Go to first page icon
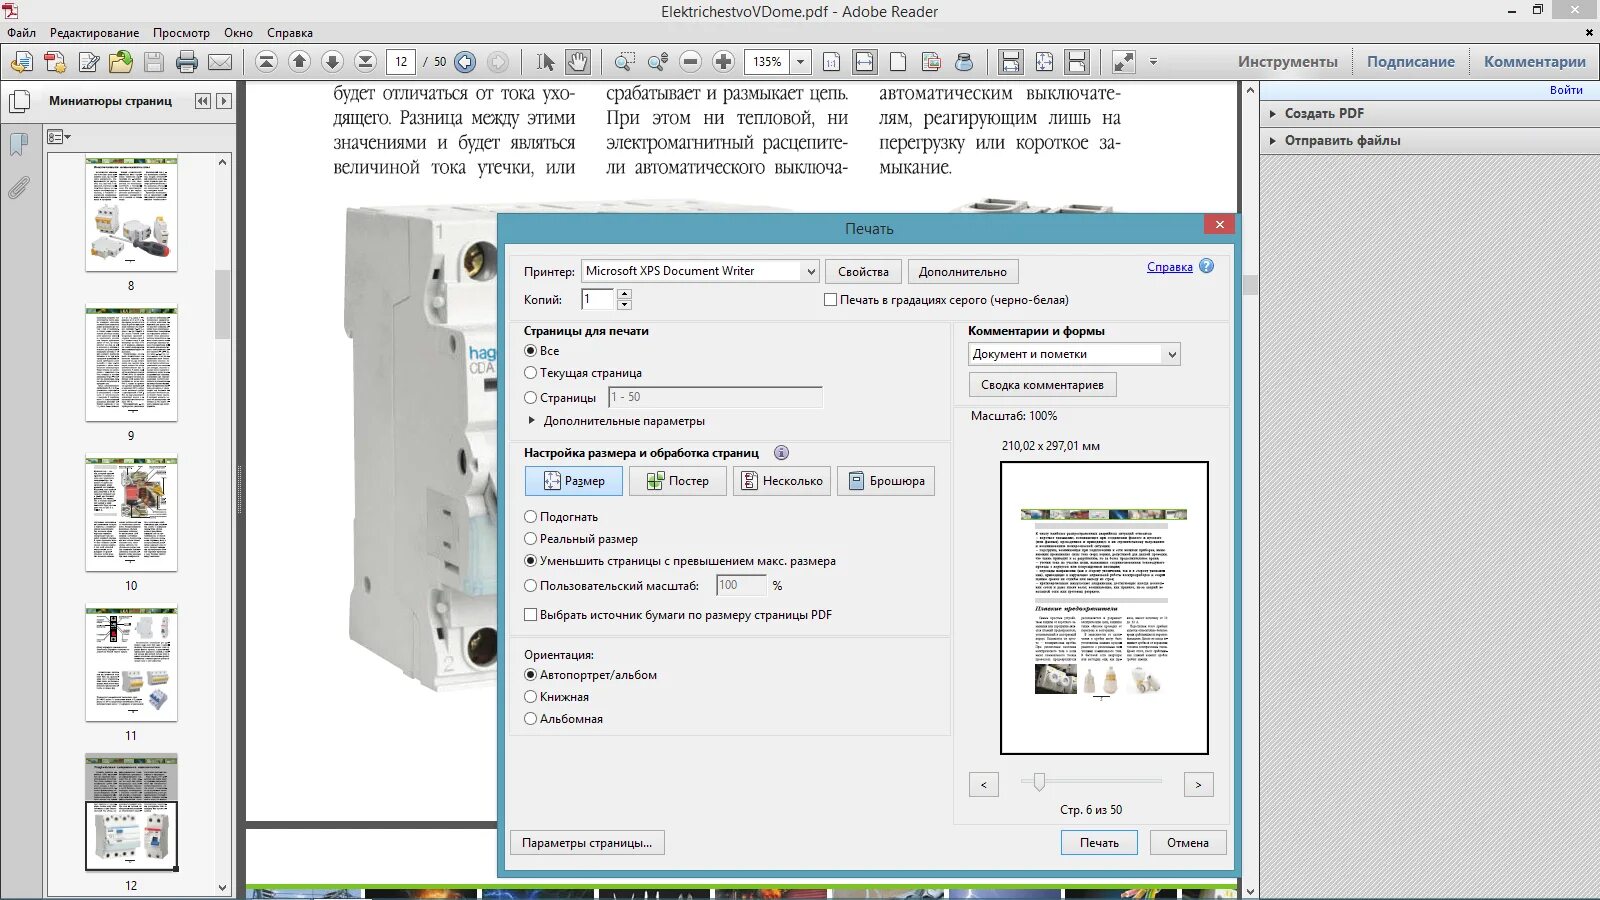Viewport: 1600px width, 900px height. [266, 62]
